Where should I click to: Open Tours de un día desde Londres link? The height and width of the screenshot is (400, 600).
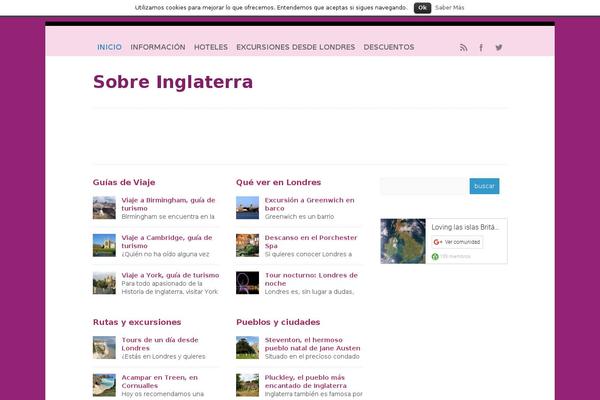point(160,344)
